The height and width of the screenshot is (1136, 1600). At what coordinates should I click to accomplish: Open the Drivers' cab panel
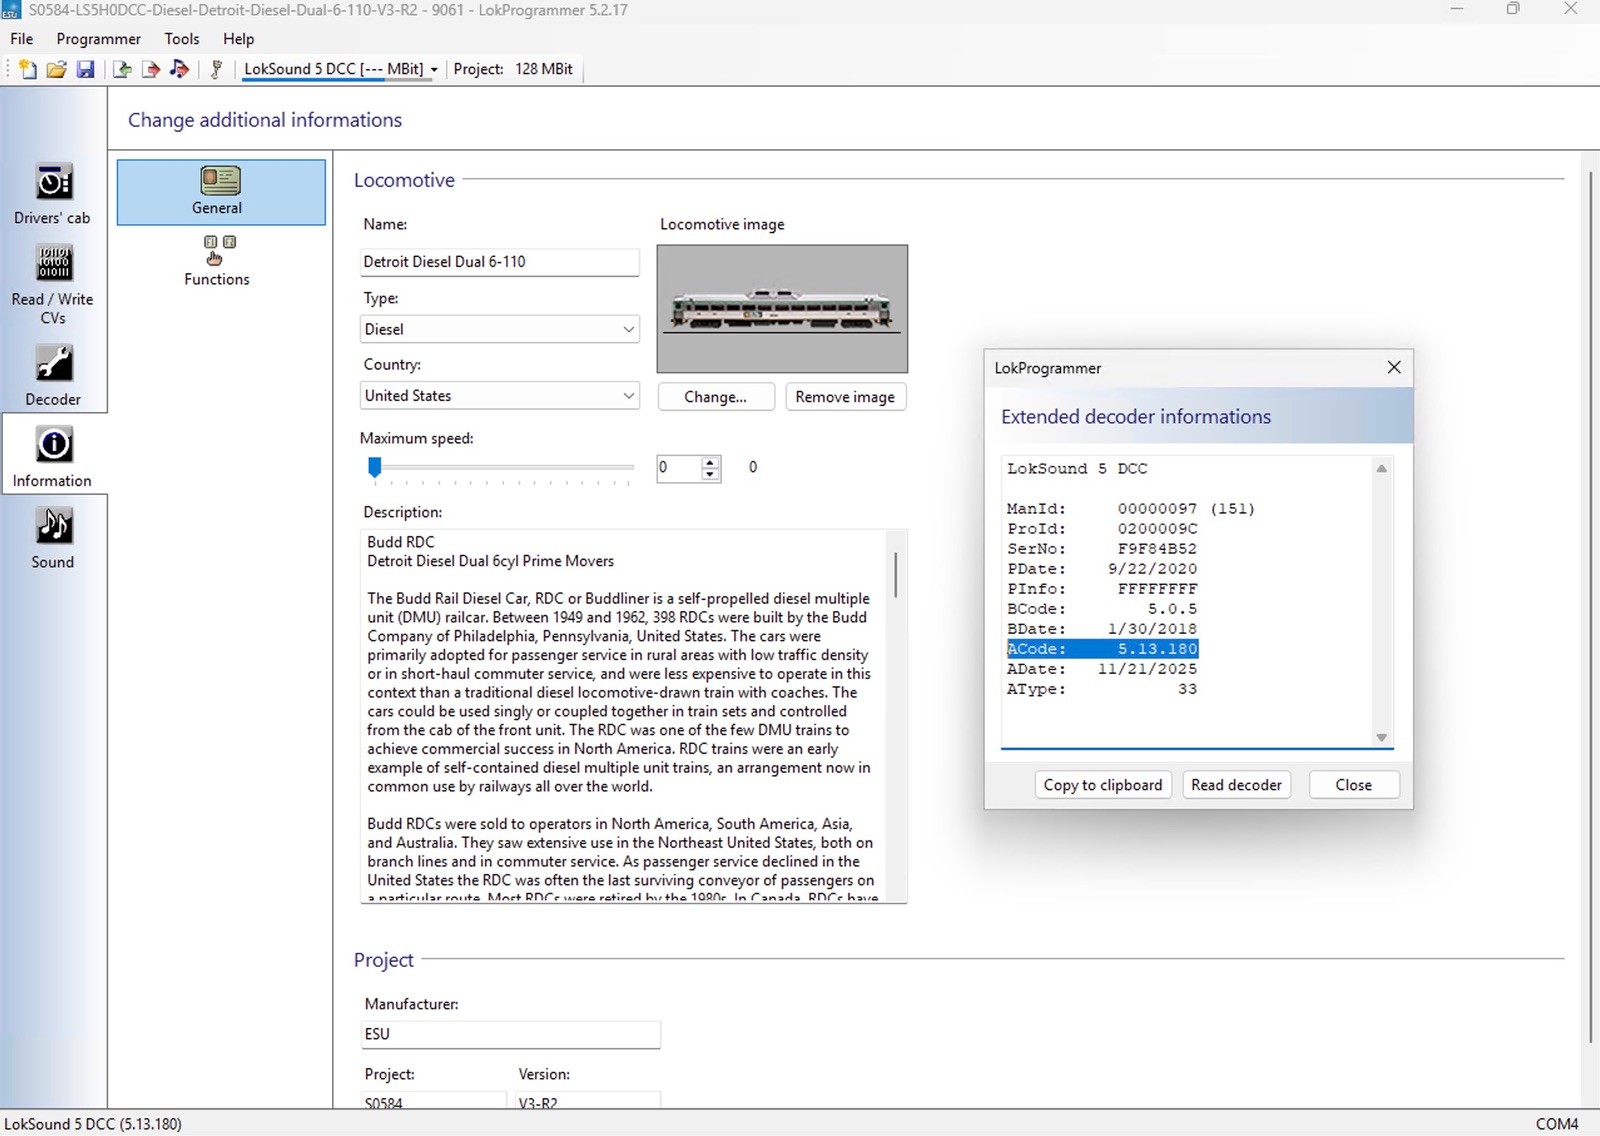(52, 194)
